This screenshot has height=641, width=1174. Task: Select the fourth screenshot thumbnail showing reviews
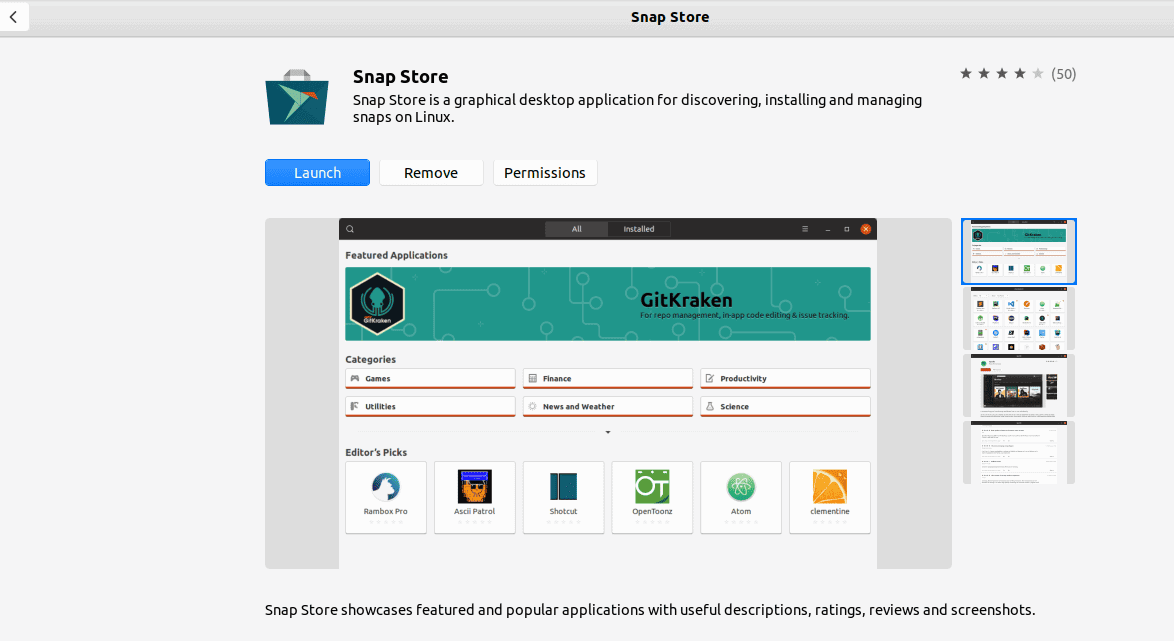coord(1019,452)
